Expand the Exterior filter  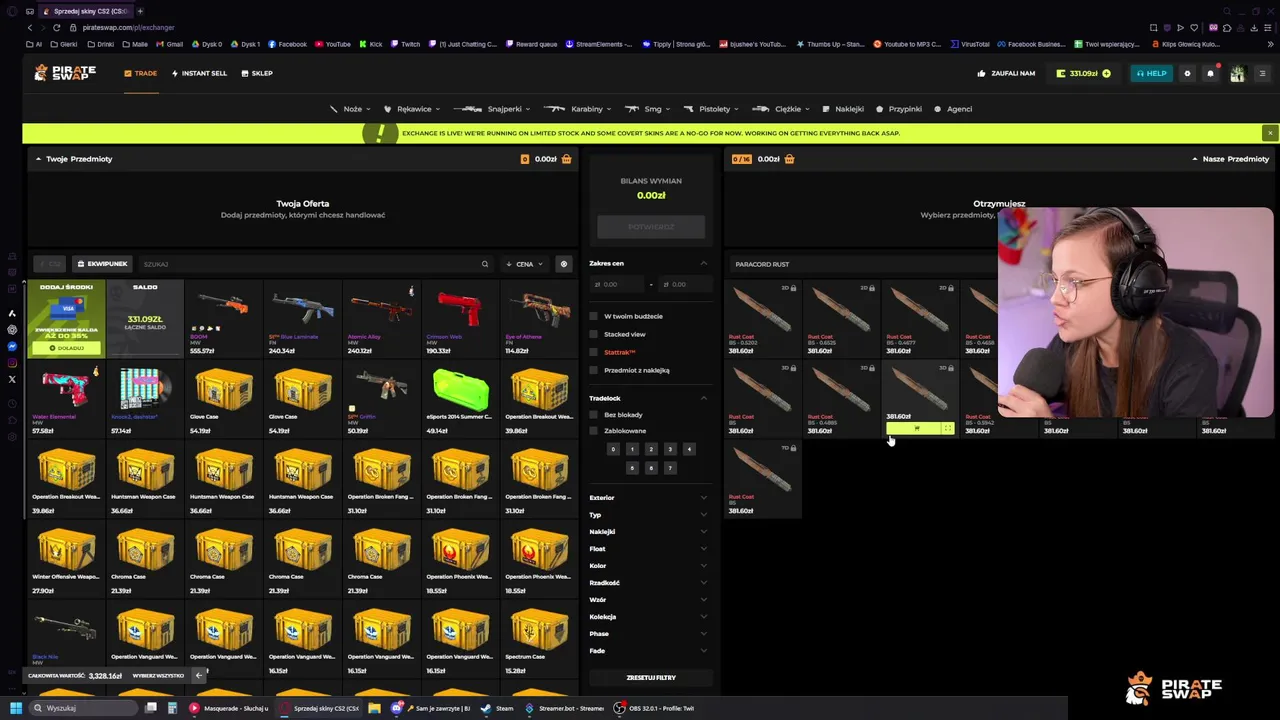click(x=648, y=498)
